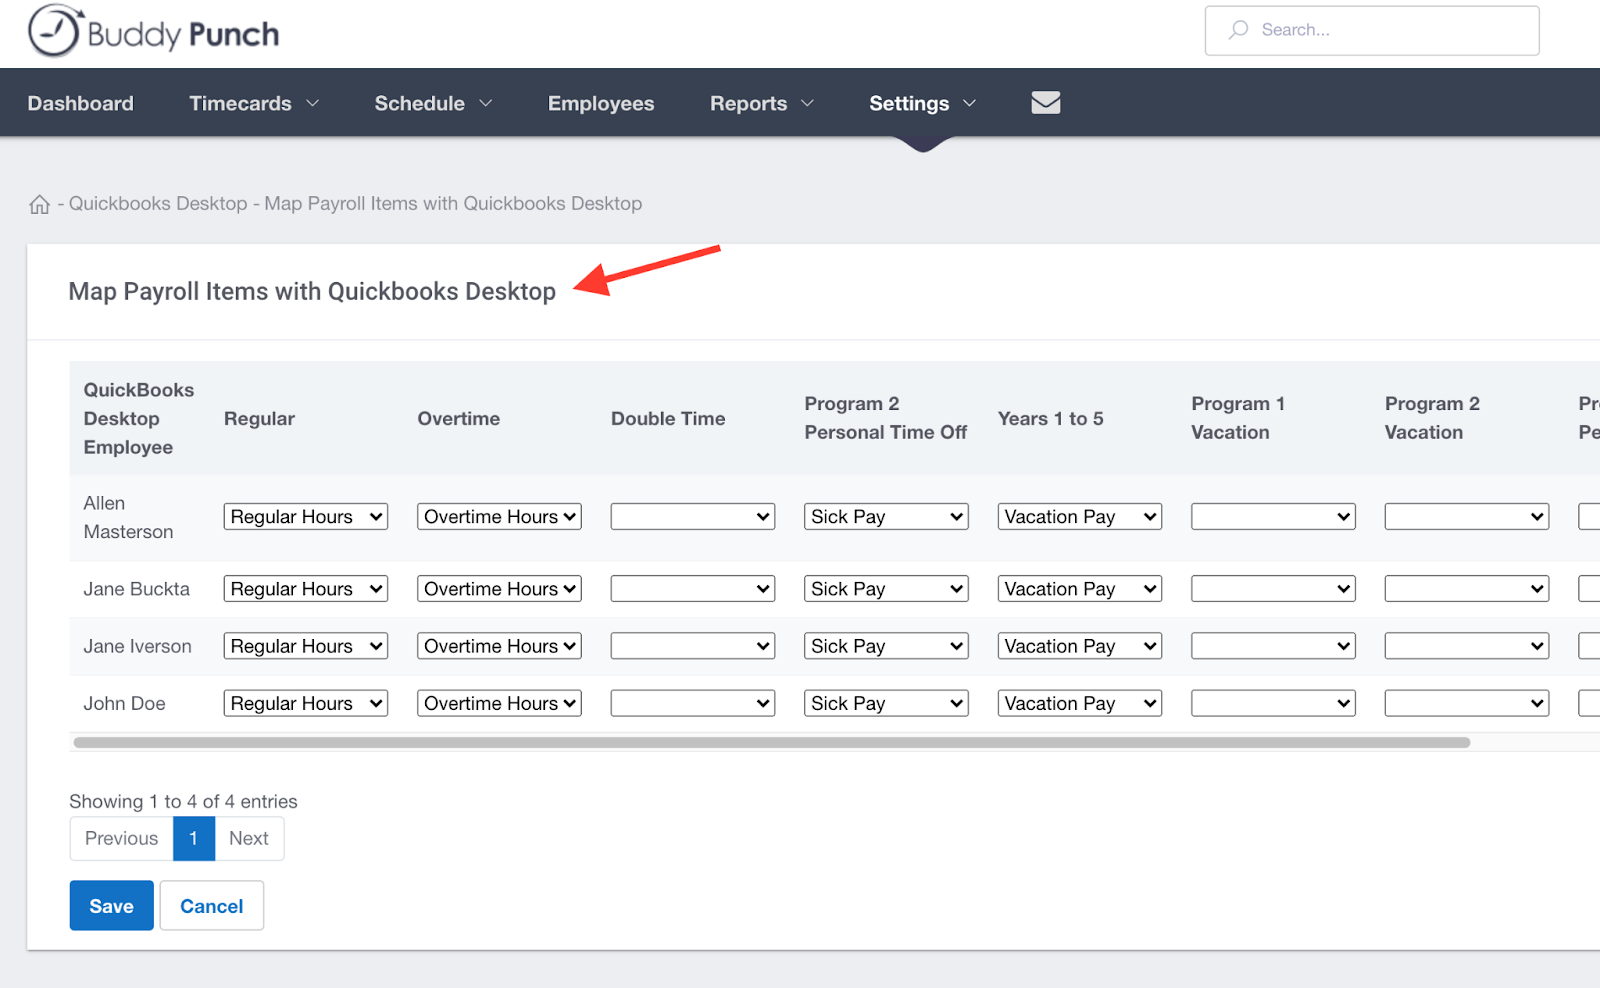Save the payroll item mapping

(x=111, y=906)
